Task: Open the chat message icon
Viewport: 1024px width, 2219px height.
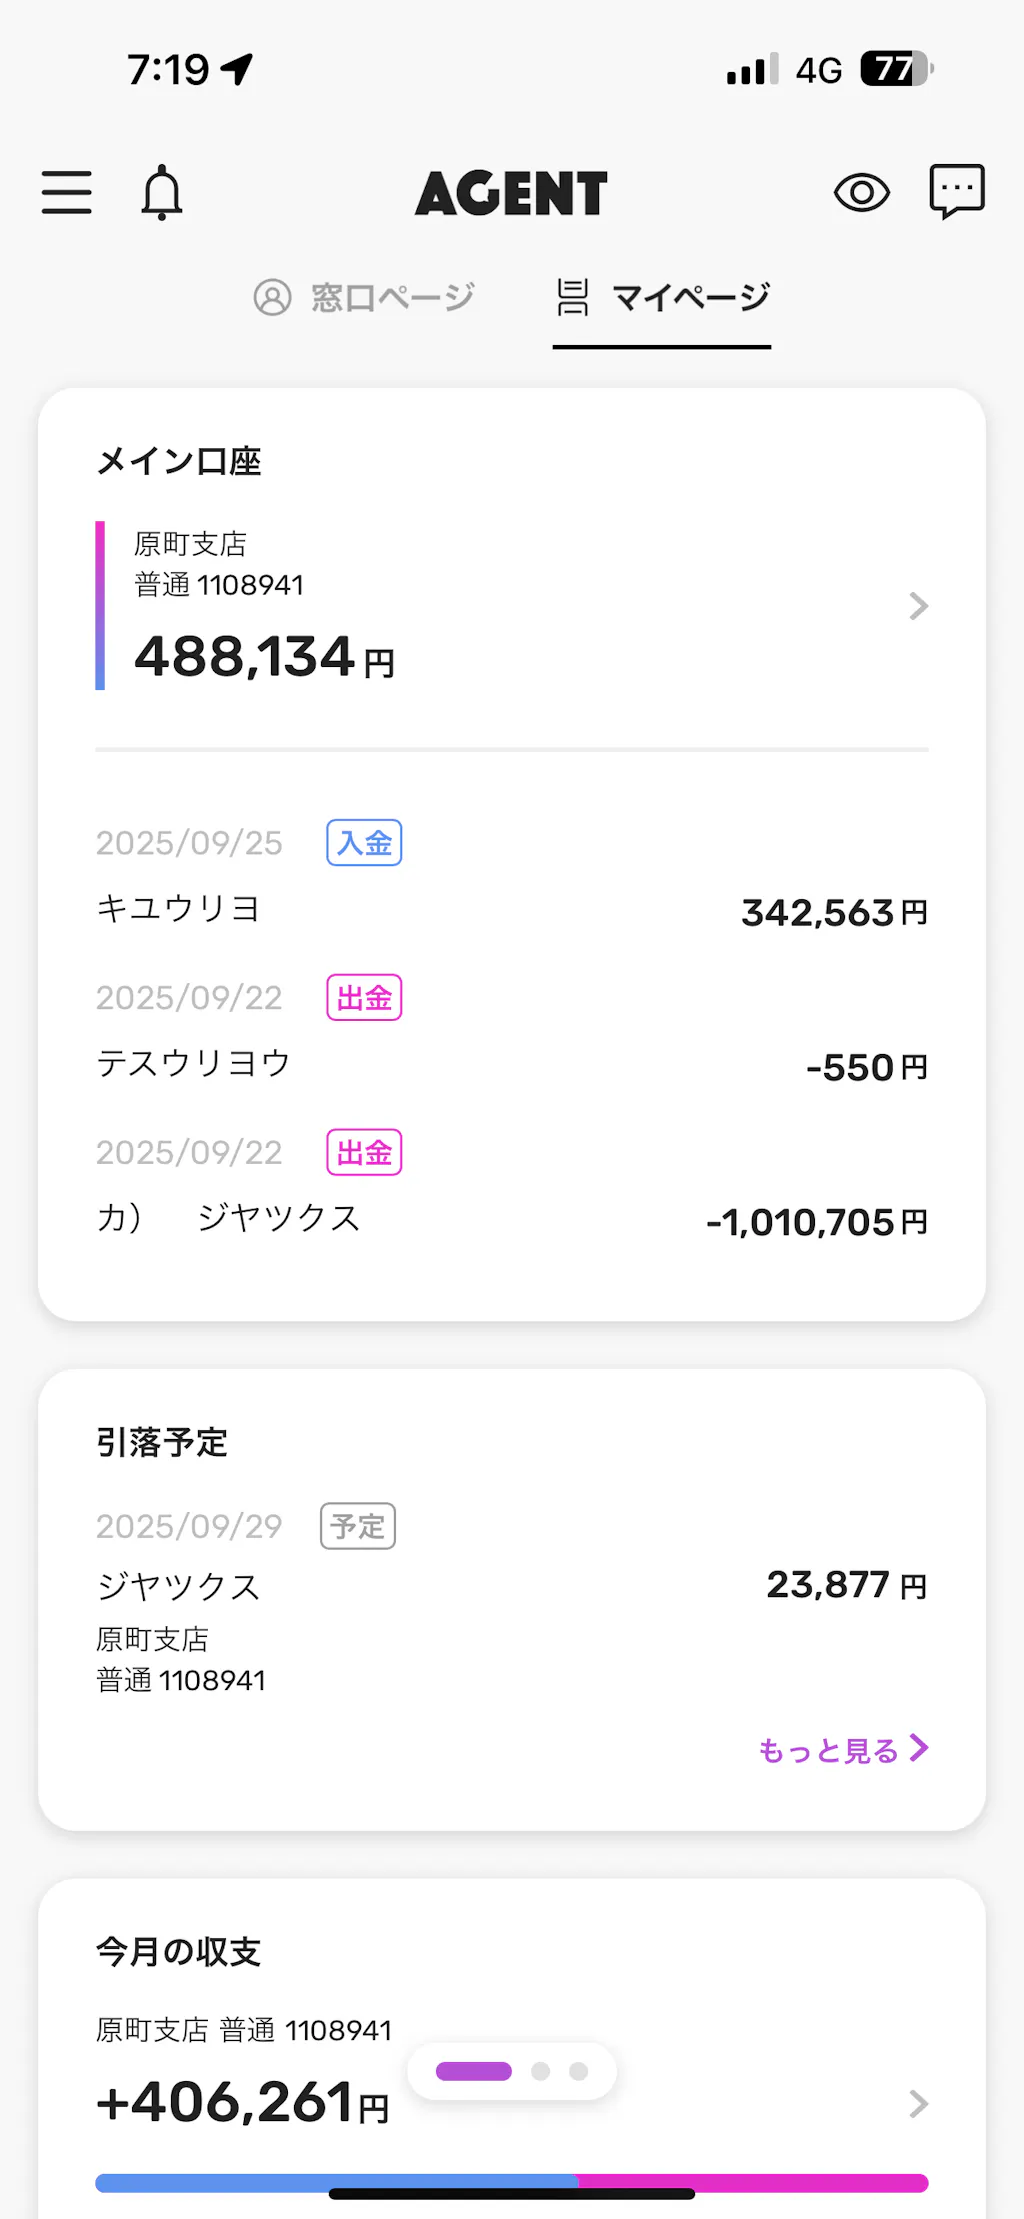Action: coord(957,191)
